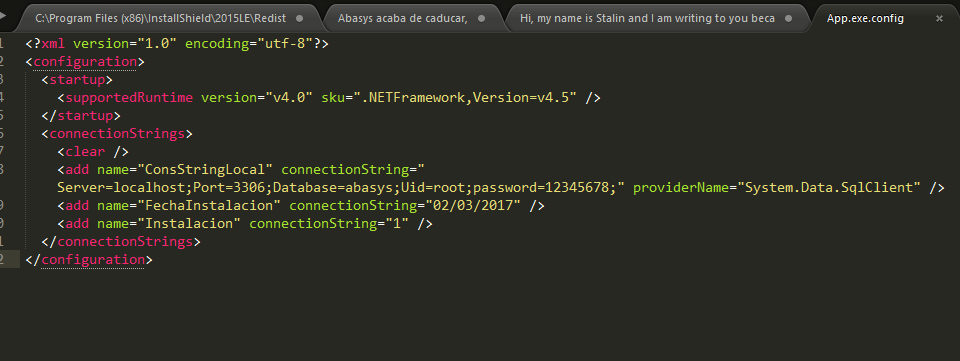Close the App.exe.config tab with its X
960x361 pixels.
click(939, 18)
